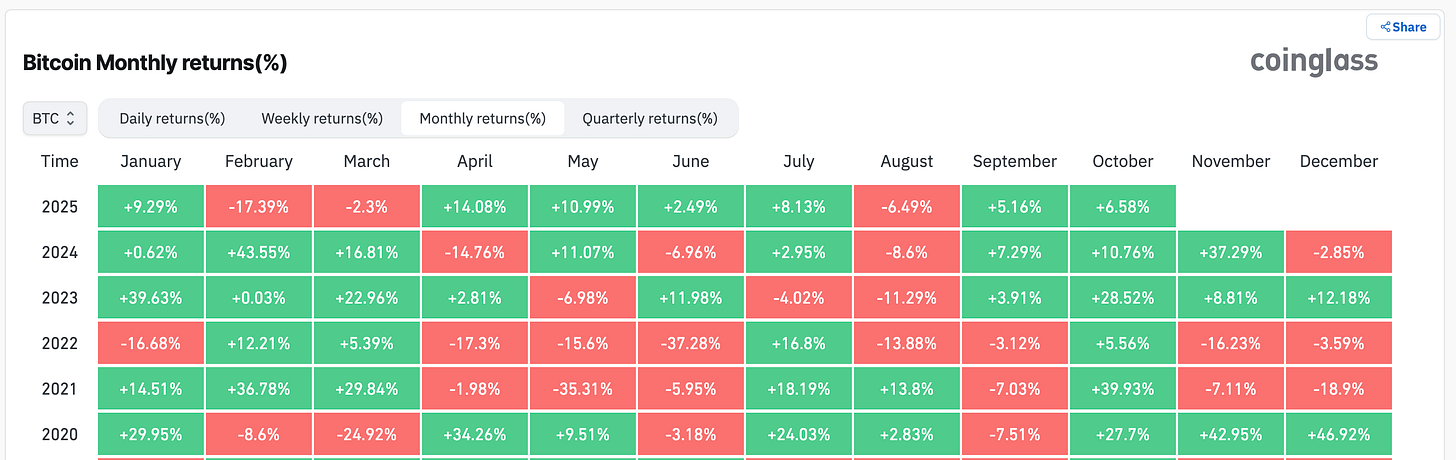The image size is (1456, 460).
Task: Click the 2023 year row label
Action: pyautogui.click(x=60, y=298)
